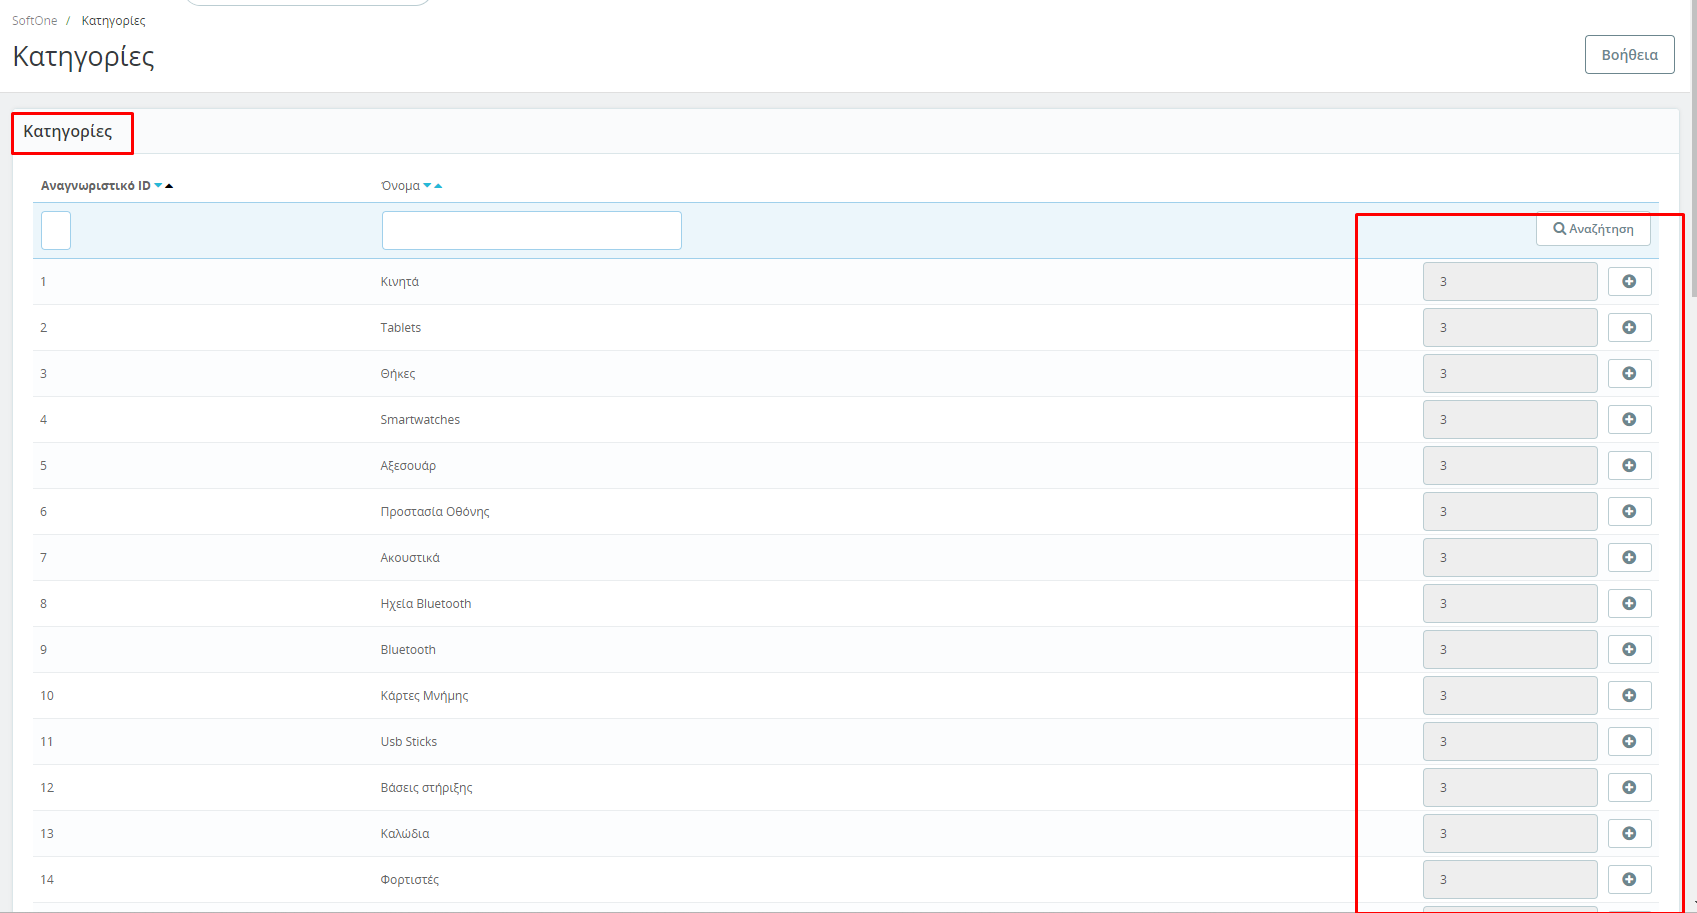Click the plus icon in the Αξεσουάρ row

(x=1629, y=466)
